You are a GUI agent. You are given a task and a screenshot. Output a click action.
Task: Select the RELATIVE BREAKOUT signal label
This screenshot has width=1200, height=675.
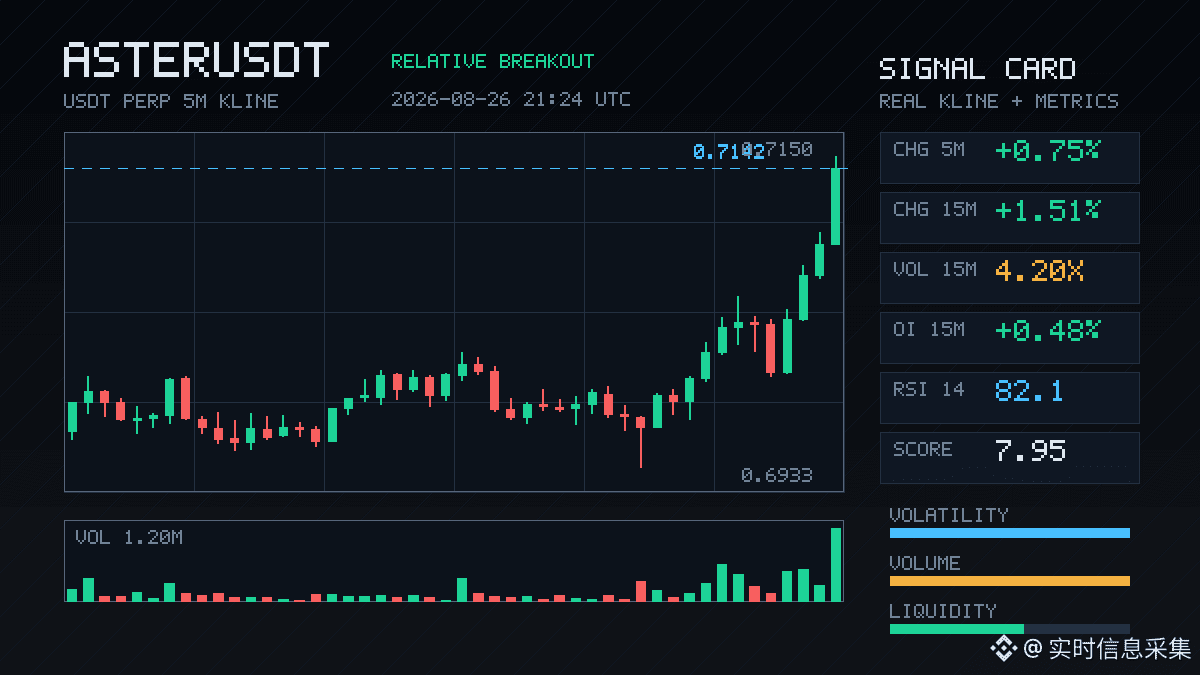[x=492, y=61]
